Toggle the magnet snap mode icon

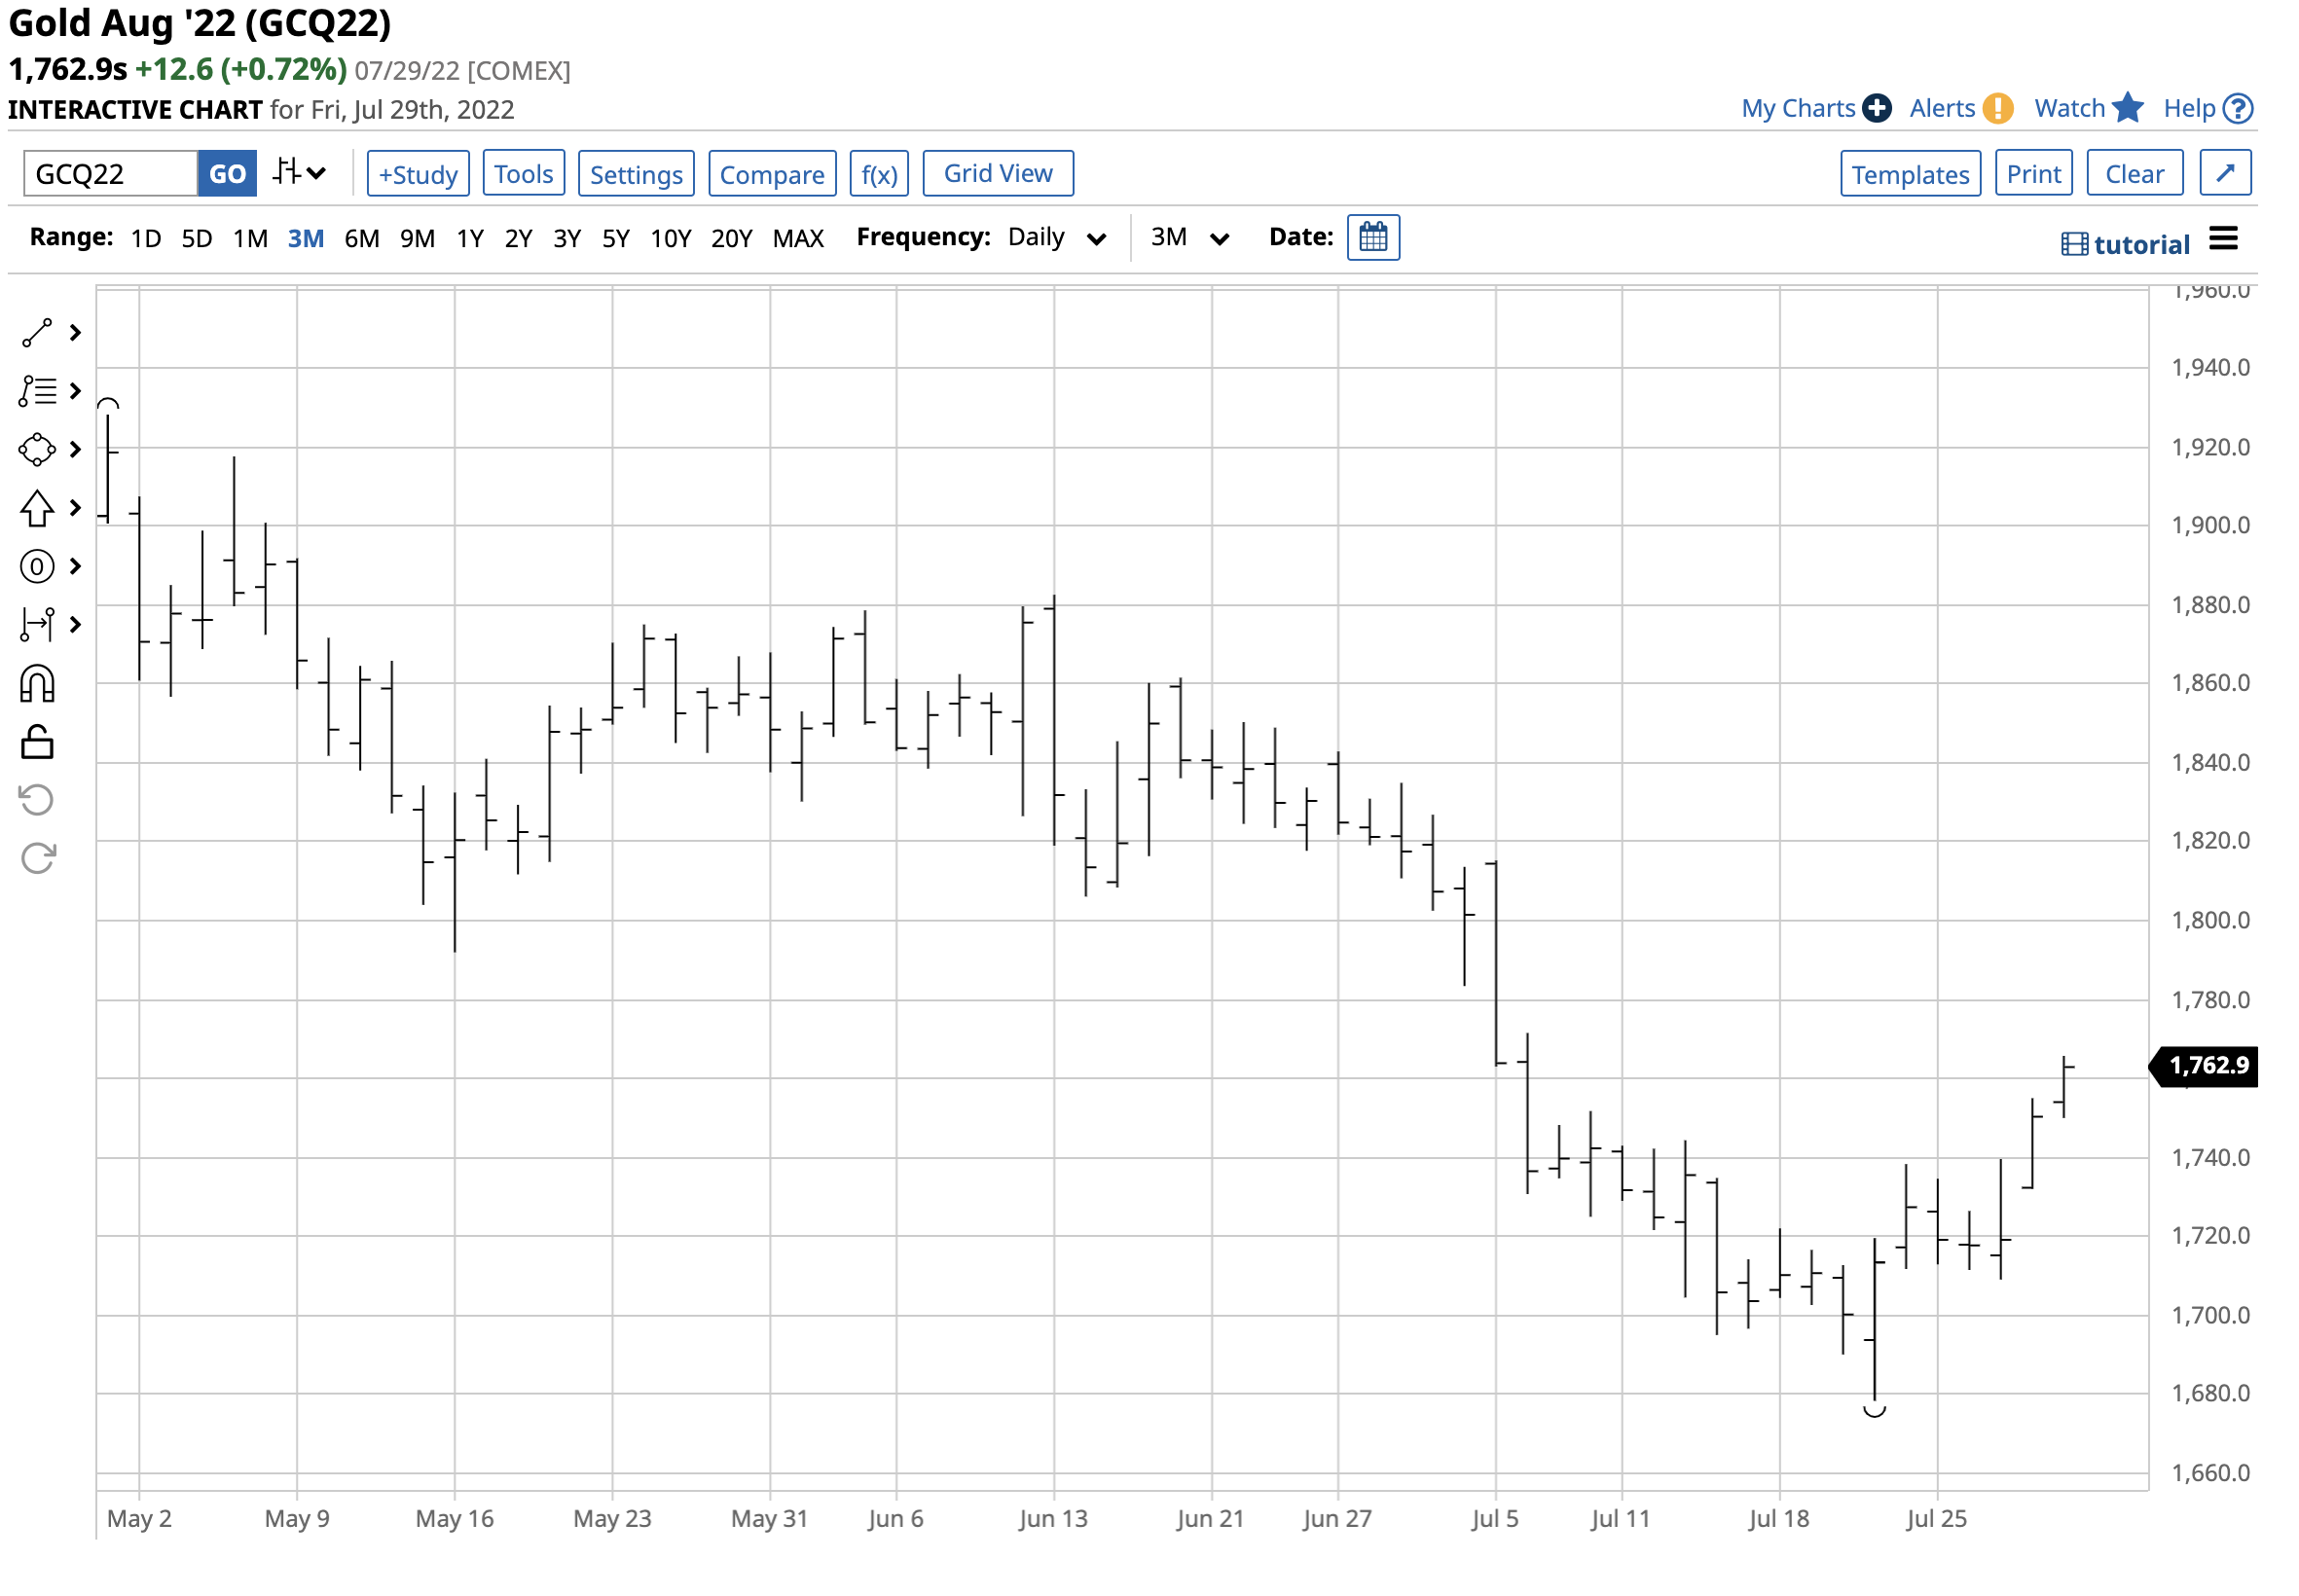click(x=37, y=685)
